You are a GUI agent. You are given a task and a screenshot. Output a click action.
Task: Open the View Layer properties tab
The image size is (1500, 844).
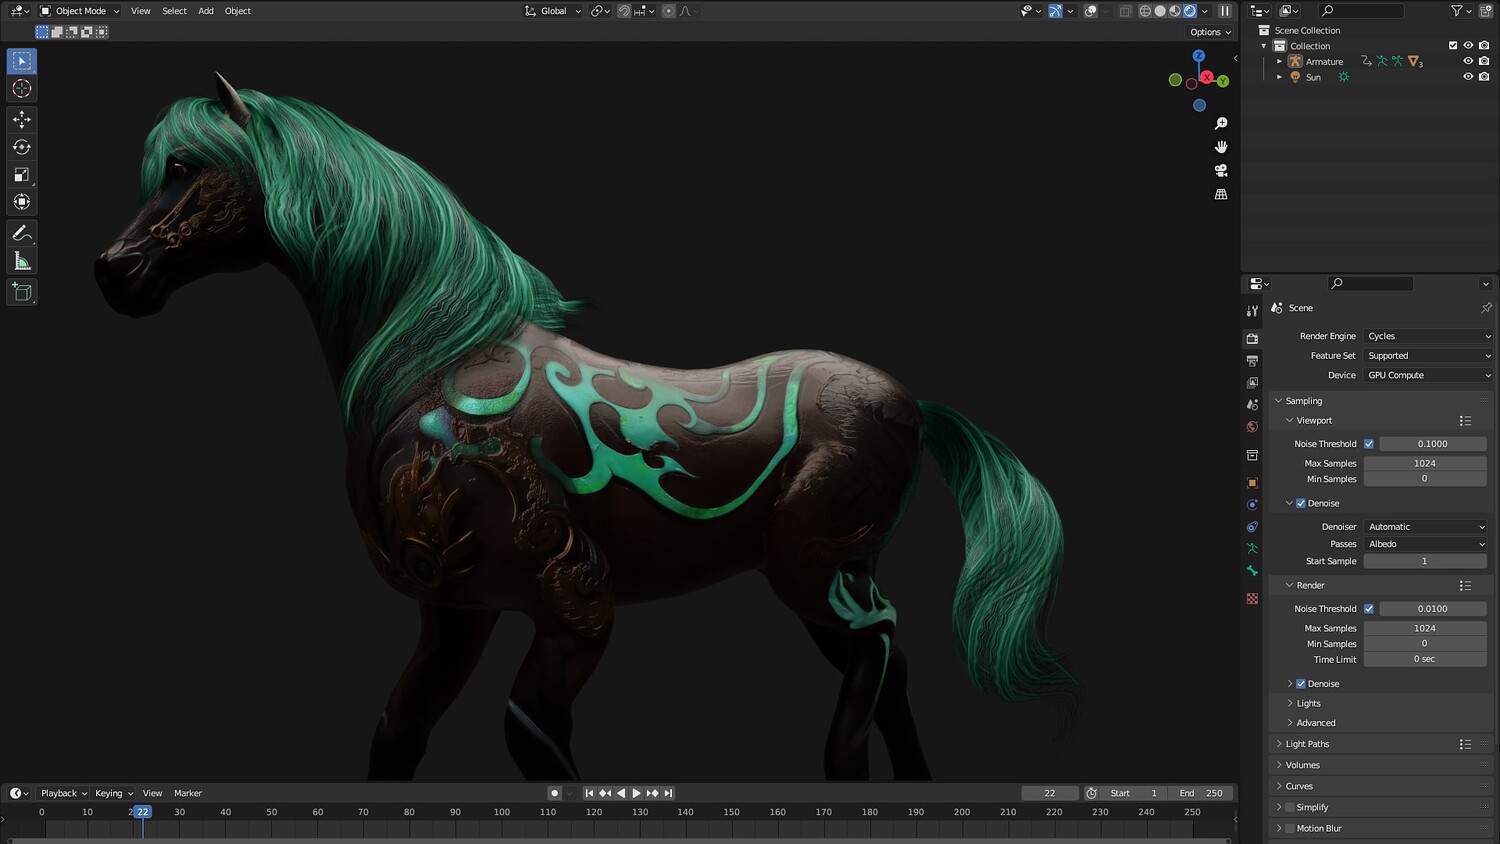(1252, 383)
